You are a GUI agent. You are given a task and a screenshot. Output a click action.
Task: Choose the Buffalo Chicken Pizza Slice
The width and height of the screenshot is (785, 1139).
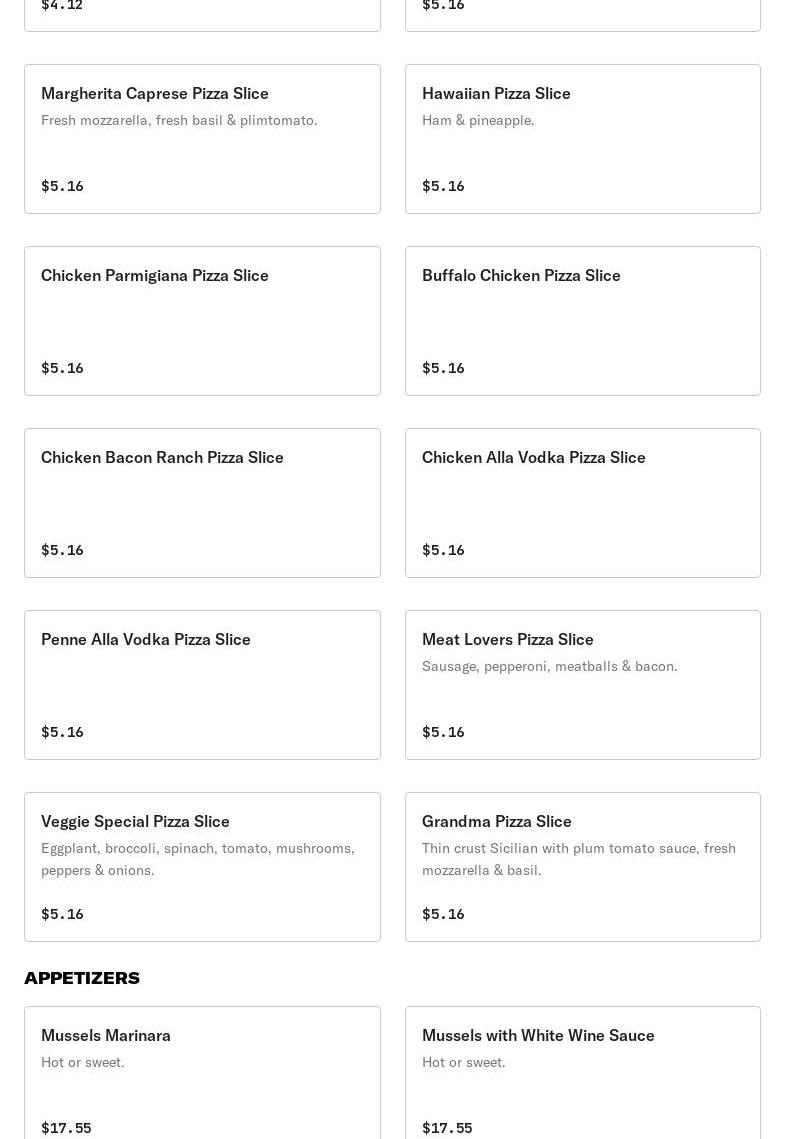[582, 321]
